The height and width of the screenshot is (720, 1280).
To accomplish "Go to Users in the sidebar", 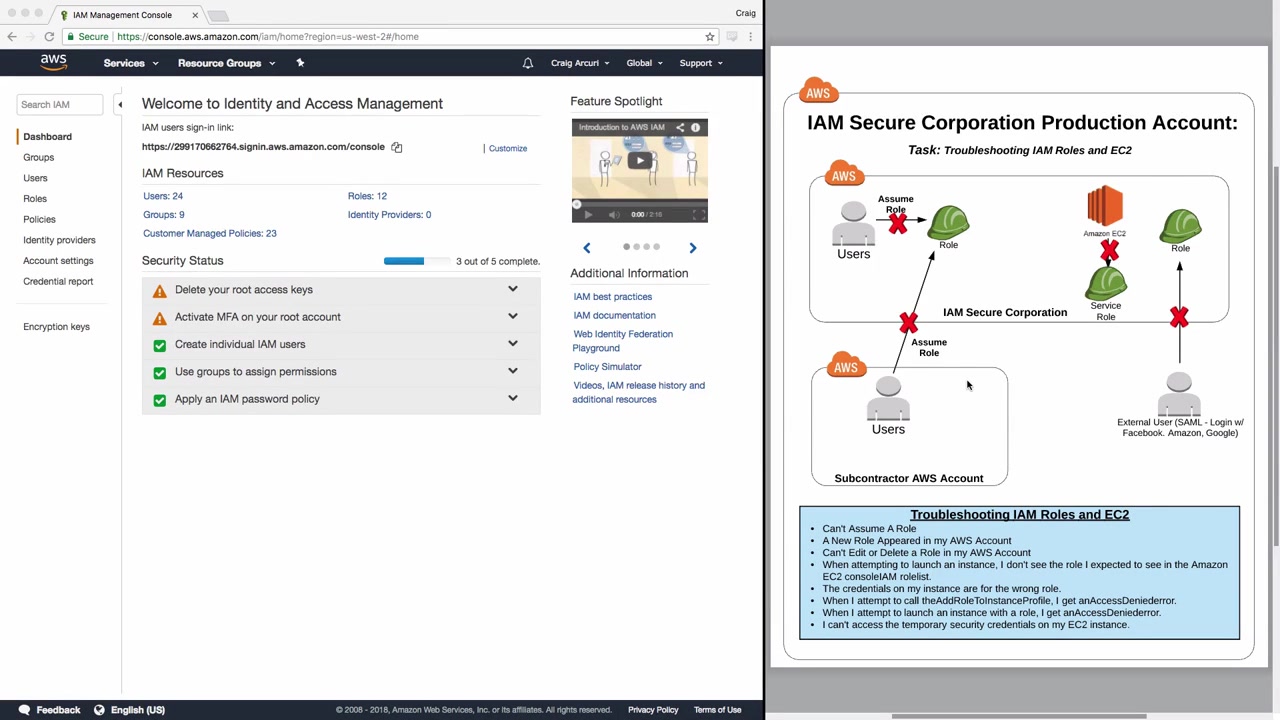I will pos(35,178).
